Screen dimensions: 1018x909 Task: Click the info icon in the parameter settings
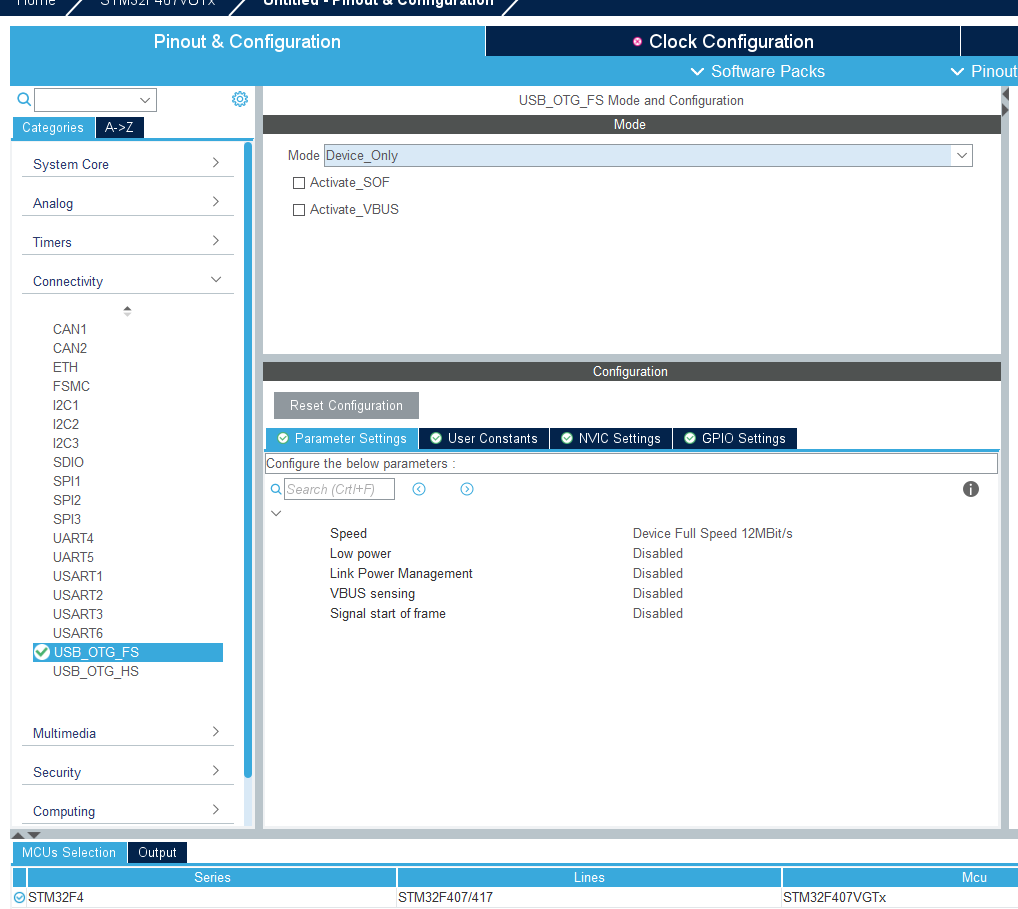click(x=970, y=489)
